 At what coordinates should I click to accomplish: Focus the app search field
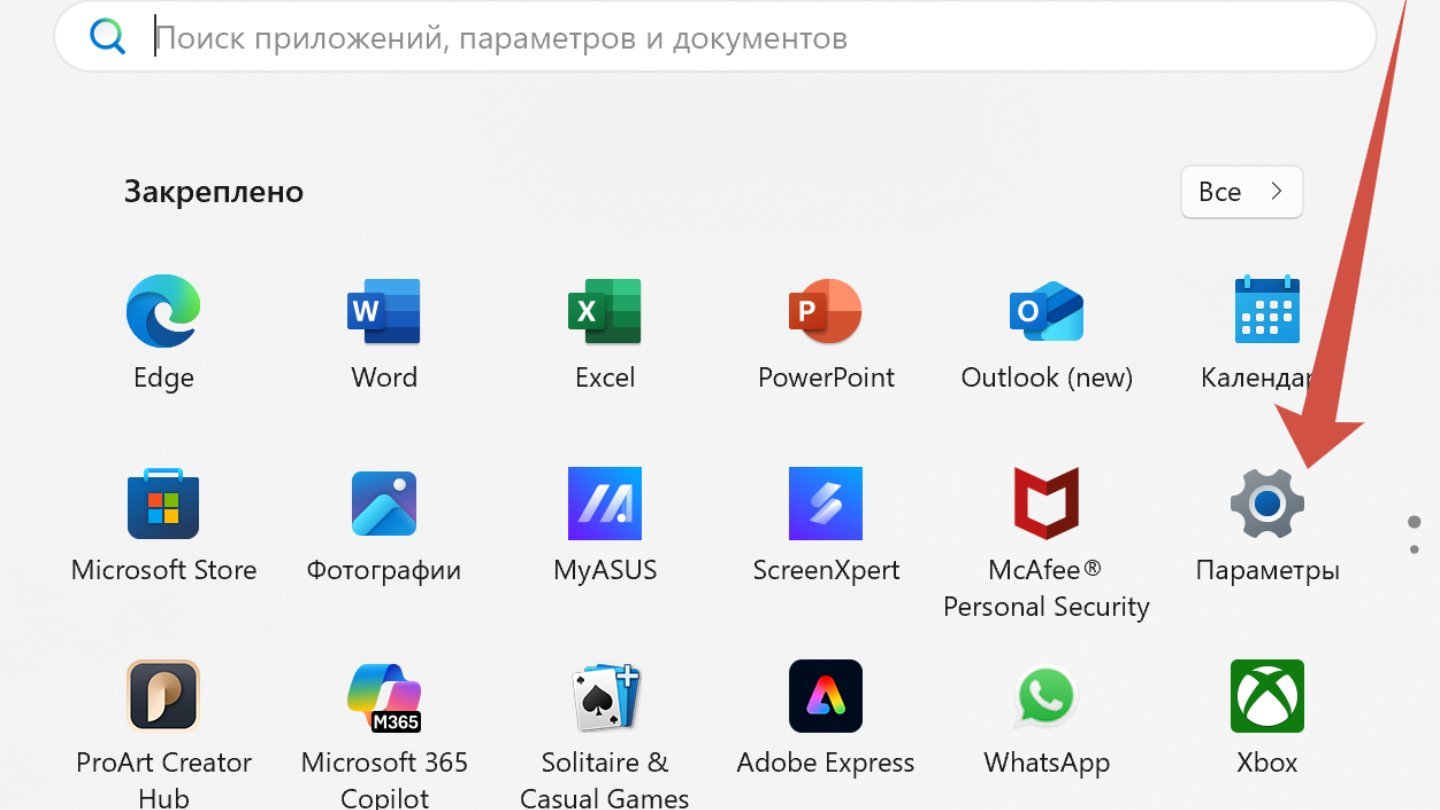715,37
